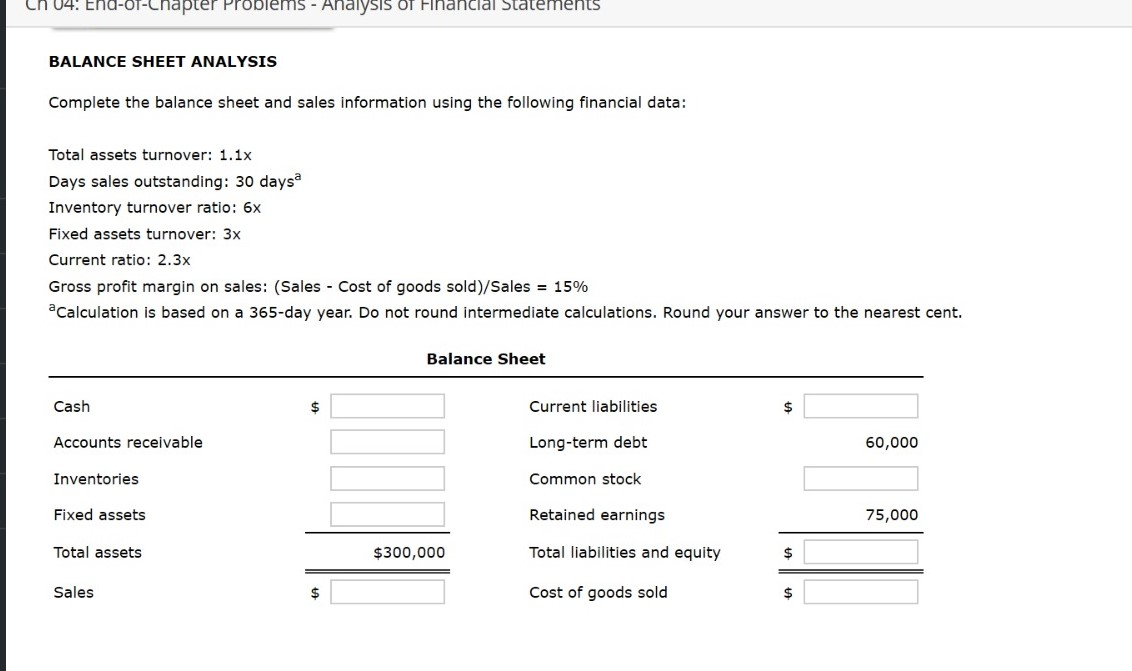Select the Accounts receivable input box
Screen dimensions: 1132x671
388,441
